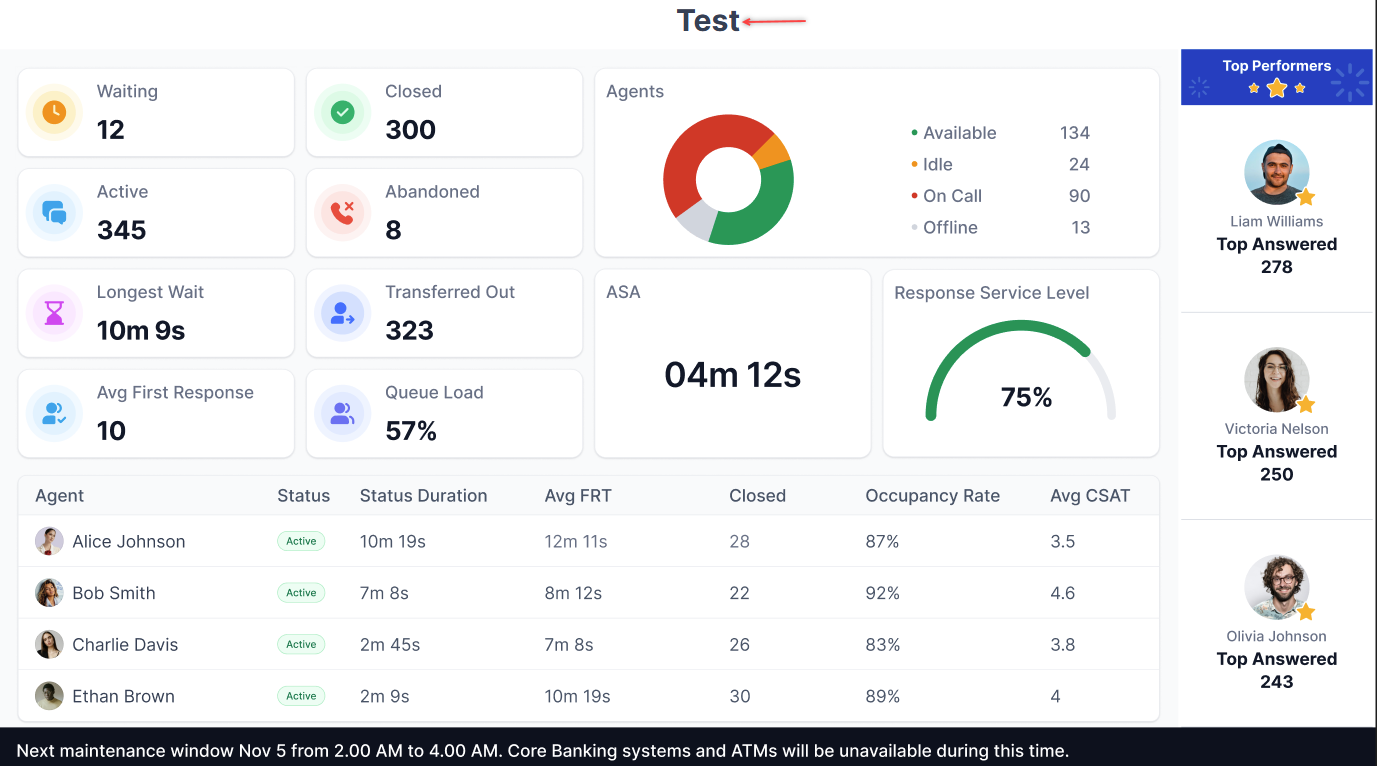The width and height of the screenshot is (1377, 766).
Task: Click Alice Johnson's Active status badge
Action: pos(301,541)
